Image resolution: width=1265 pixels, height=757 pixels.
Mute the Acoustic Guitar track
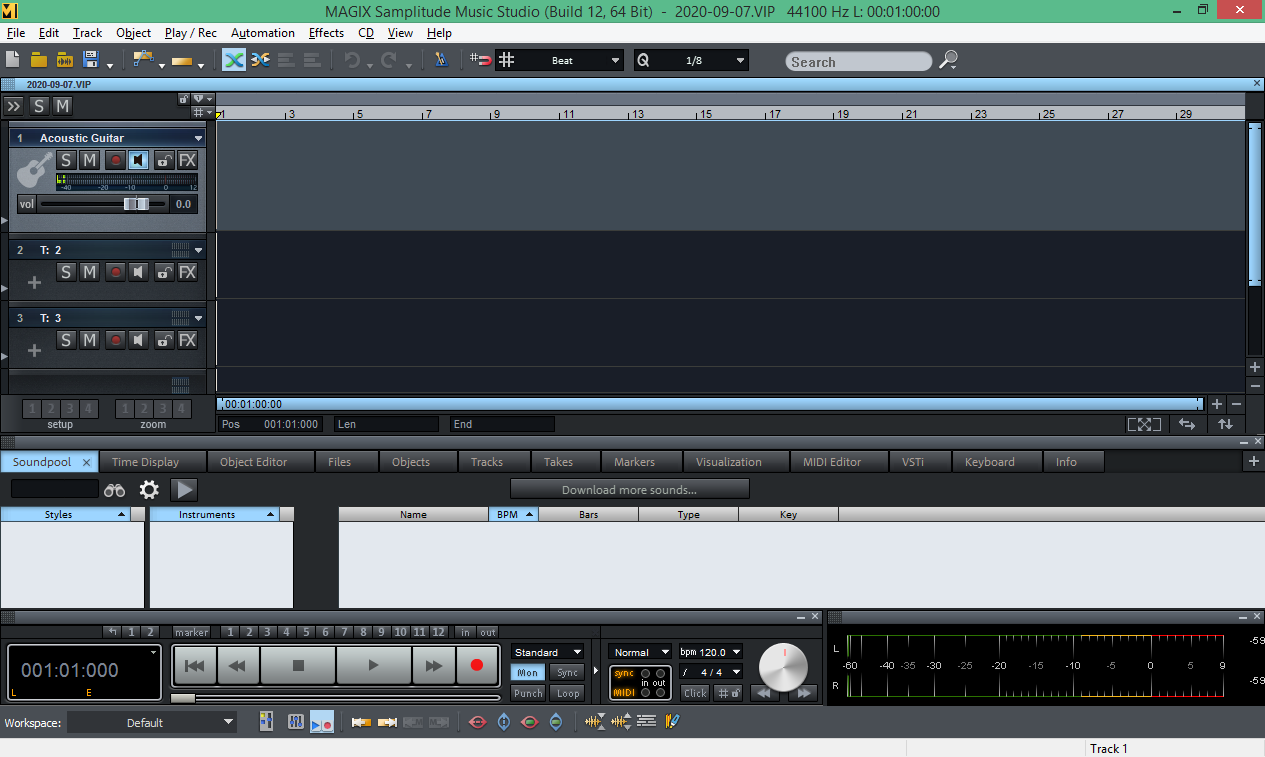pos(88,160)
